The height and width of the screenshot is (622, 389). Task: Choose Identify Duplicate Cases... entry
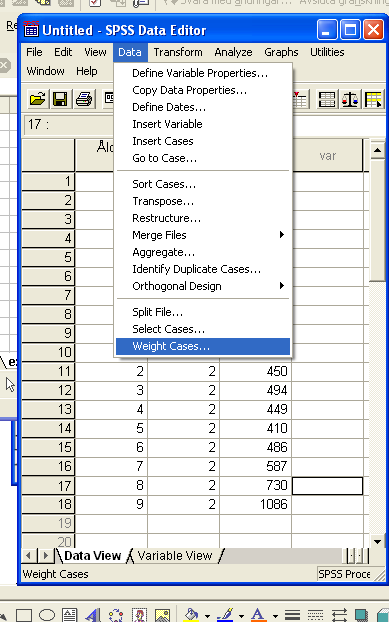(x=203, y=269)
